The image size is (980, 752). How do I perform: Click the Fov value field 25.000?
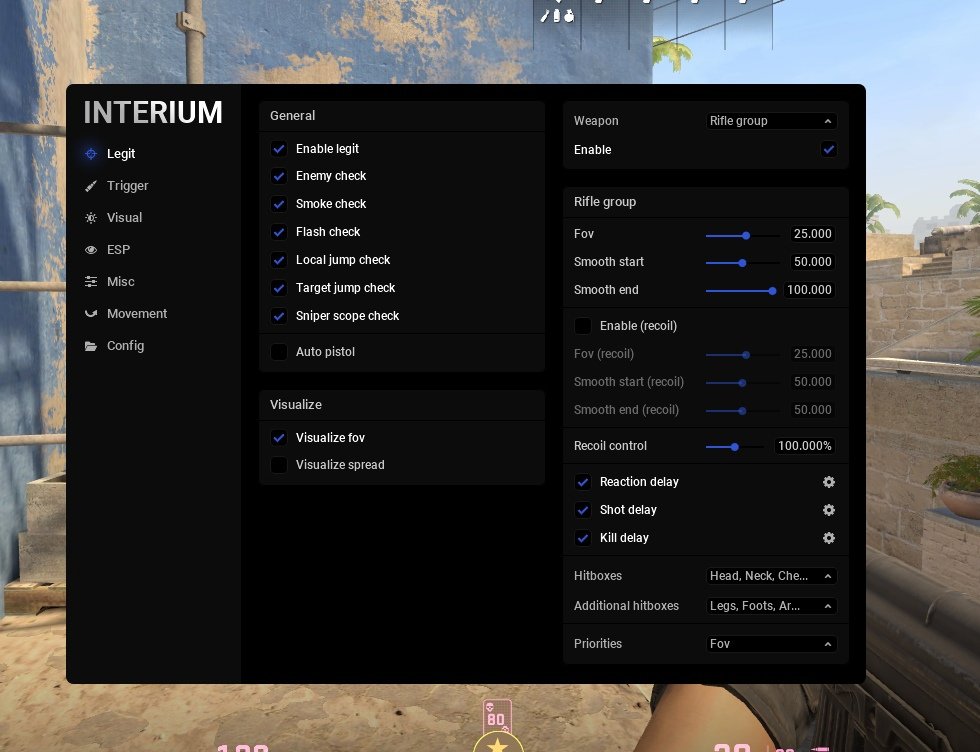coord(812,234)
